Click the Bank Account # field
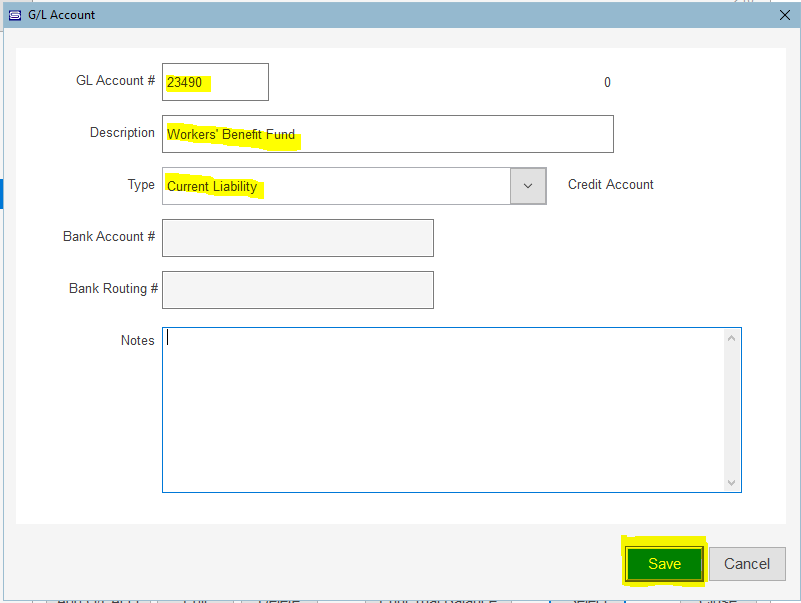This screenshot has width=801, height=603. [x=298, y=238]
